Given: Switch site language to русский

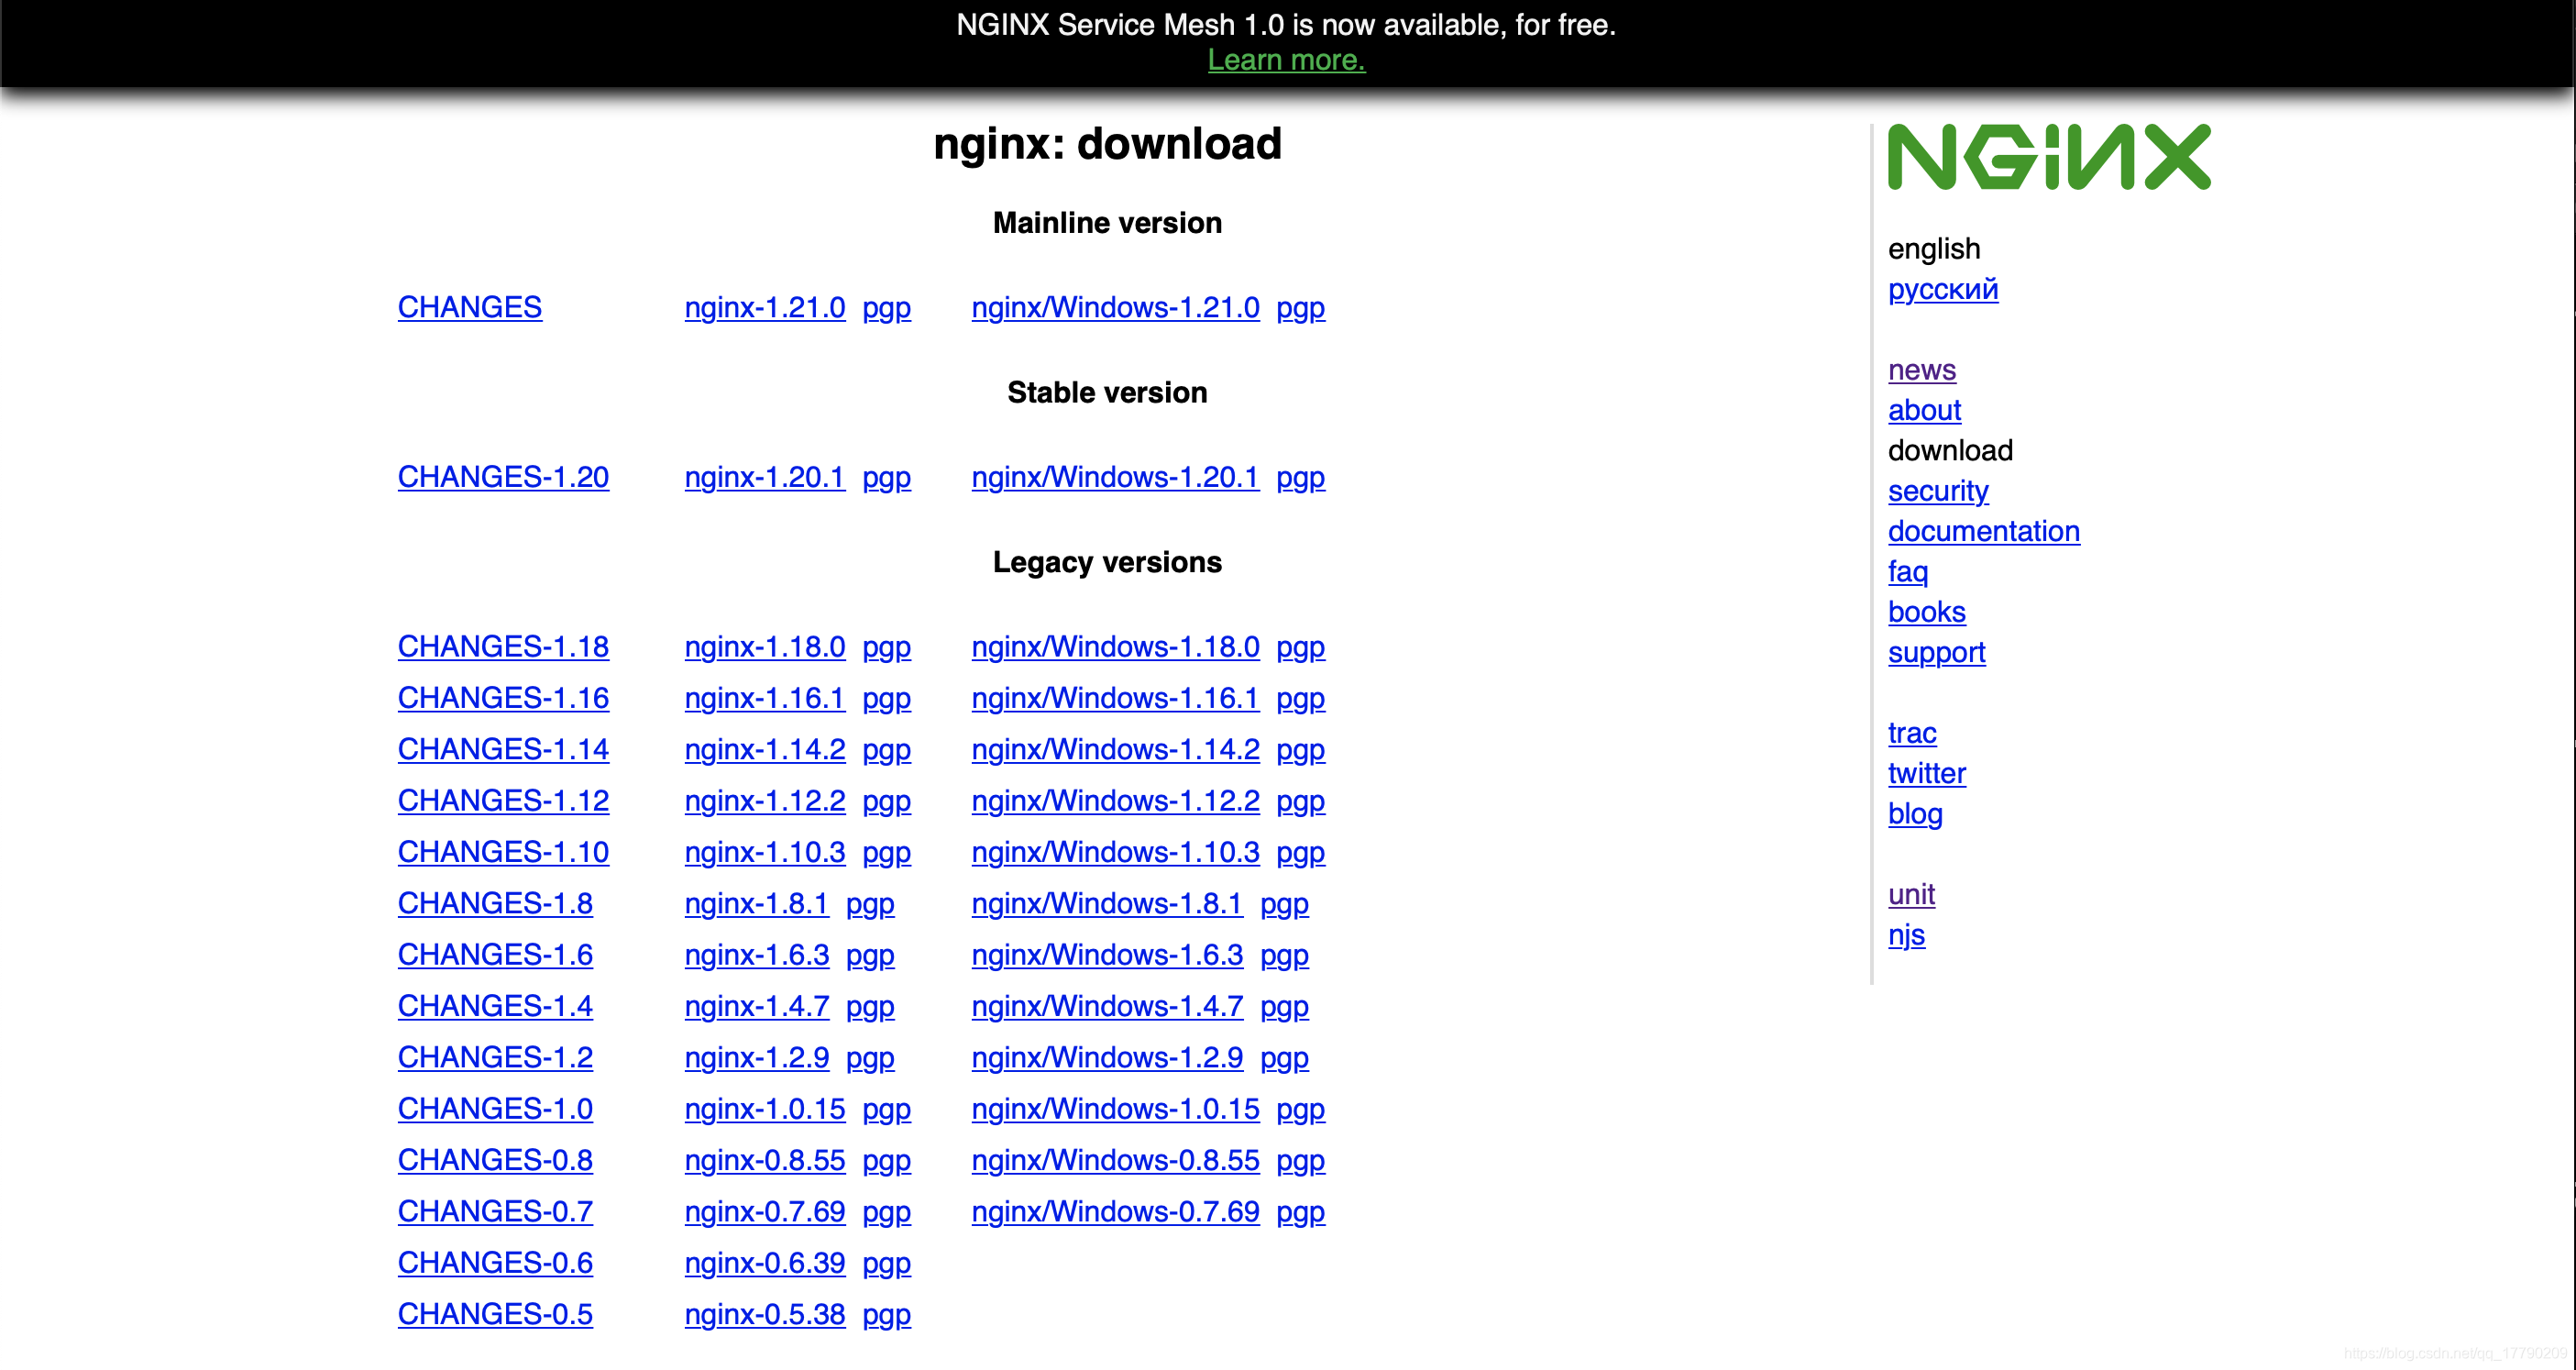Looking at the screenshot, I should point(1942,289).
